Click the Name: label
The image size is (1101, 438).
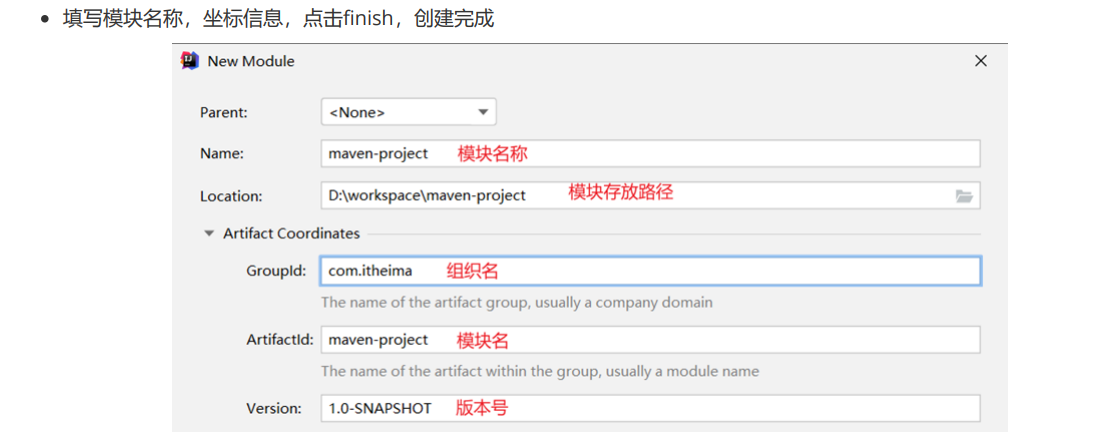click(x=222, y=154)
